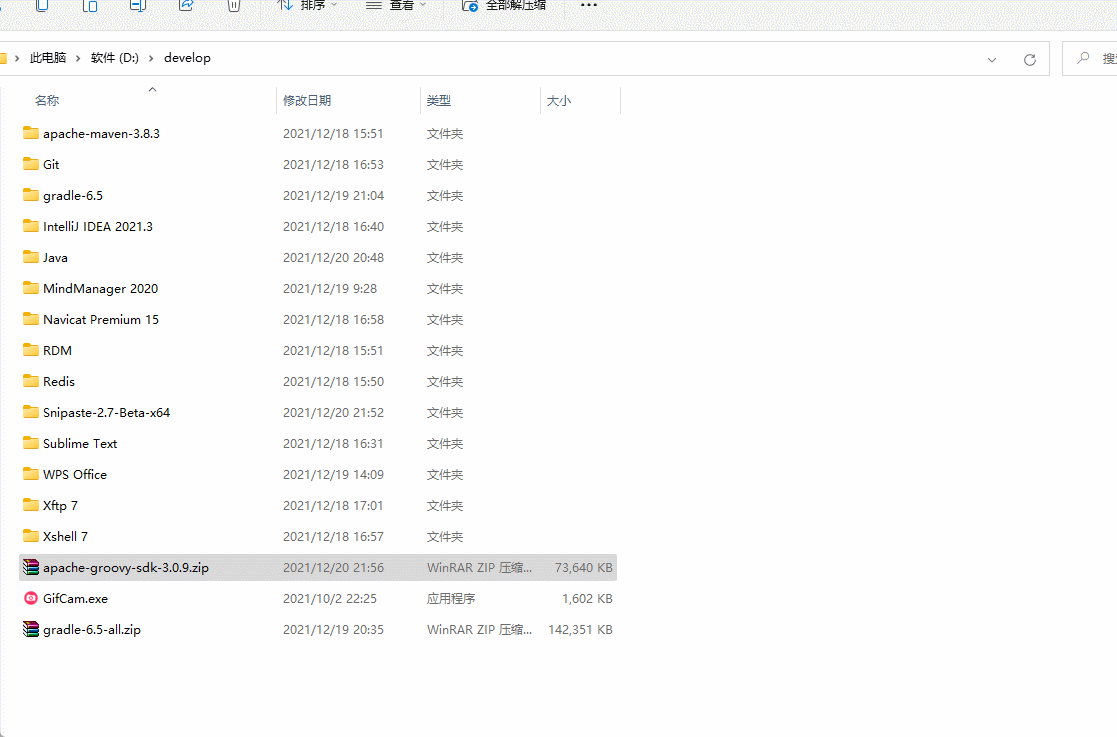
Task: Click WinRAR icon of gradle-6.5-all.zip
Action: 31,629
